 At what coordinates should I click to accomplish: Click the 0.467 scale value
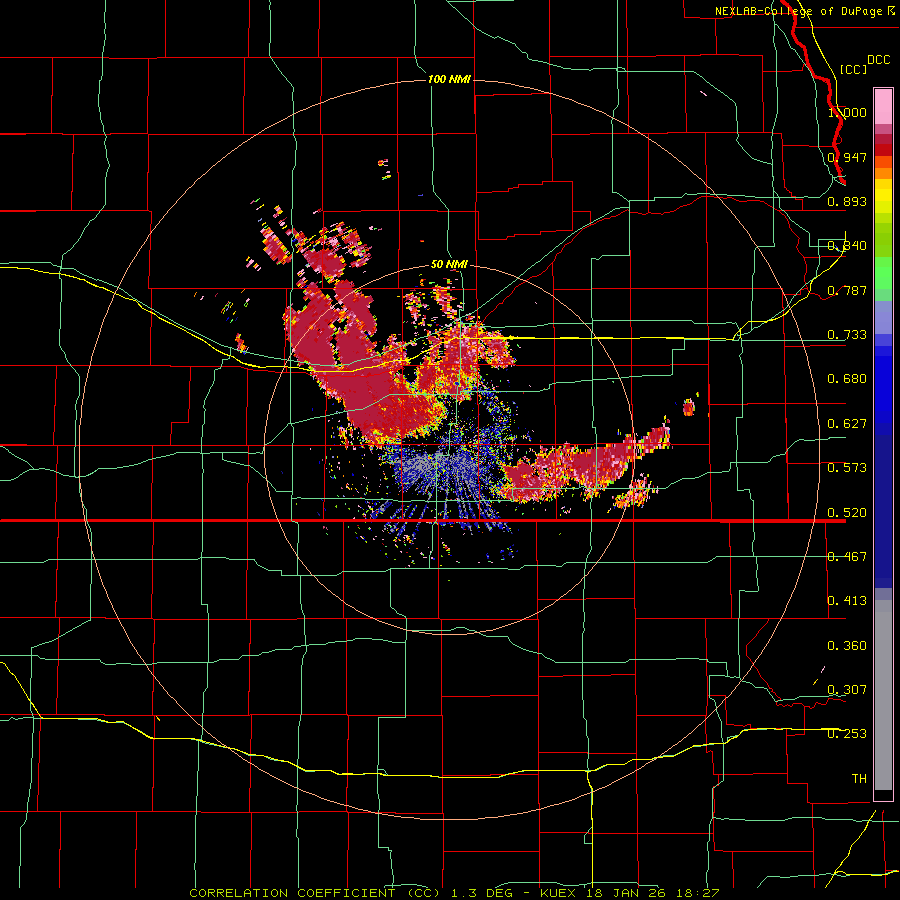point(847,557)
